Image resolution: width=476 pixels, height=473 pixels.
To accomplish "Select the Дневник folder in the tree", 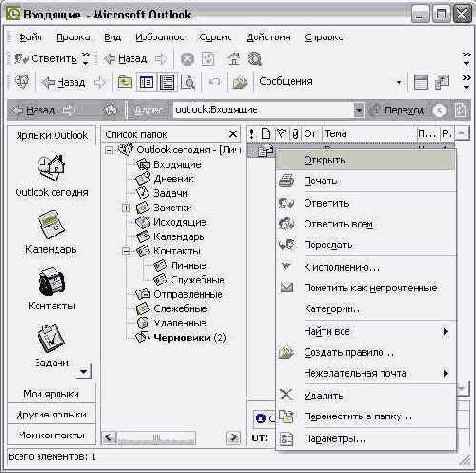I will 174,179.
